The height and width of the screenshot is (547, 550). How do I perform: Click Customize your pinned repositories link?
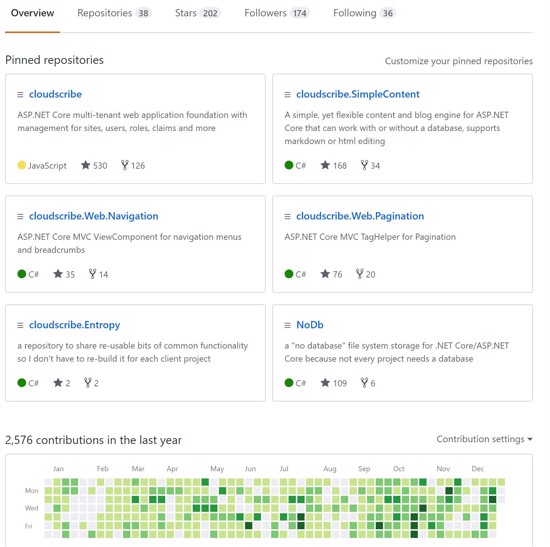459,61
